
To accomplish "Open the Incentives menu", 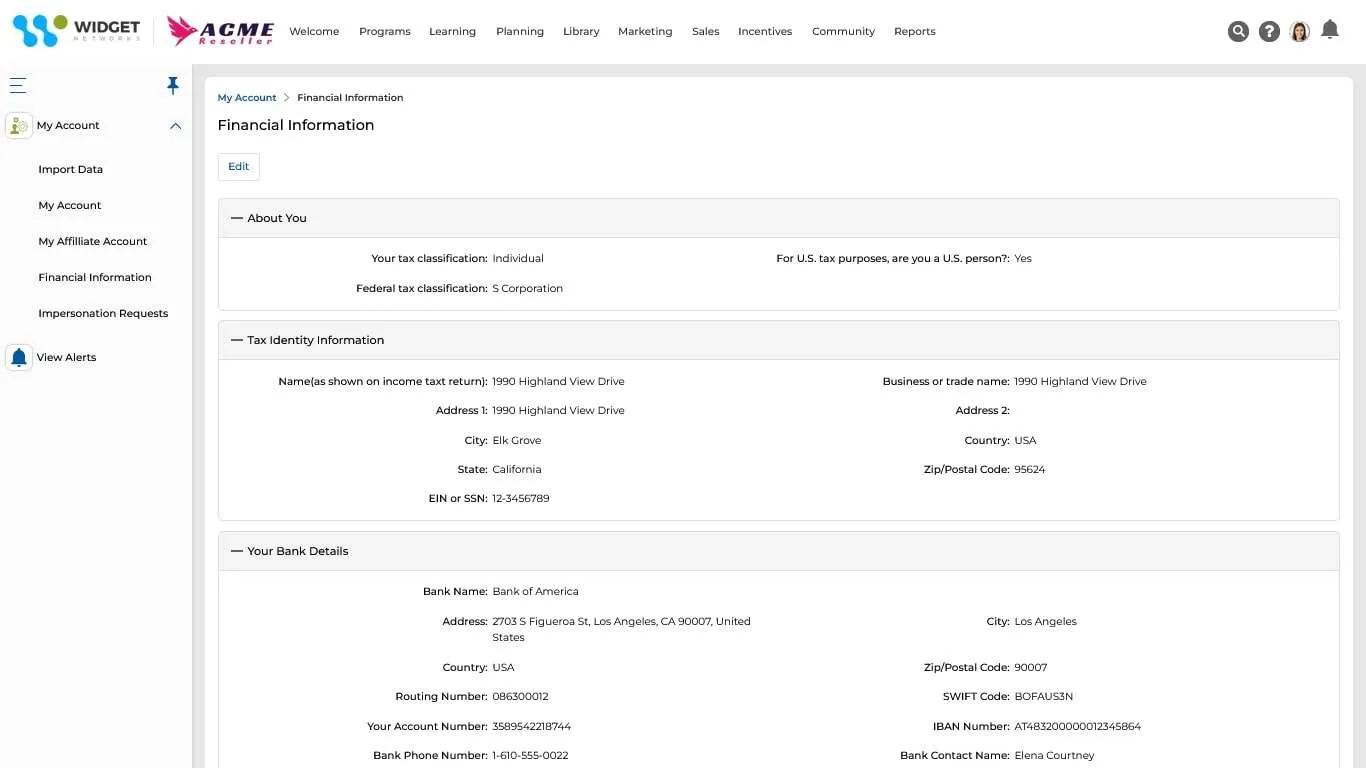I will click(x=765, y=32).
